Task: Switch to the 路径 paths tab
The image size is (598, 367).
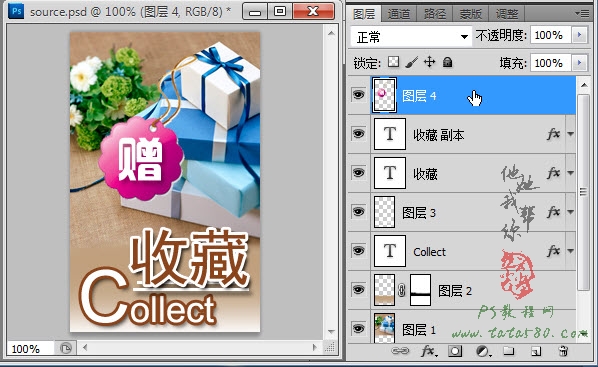Action: [435, 14]
